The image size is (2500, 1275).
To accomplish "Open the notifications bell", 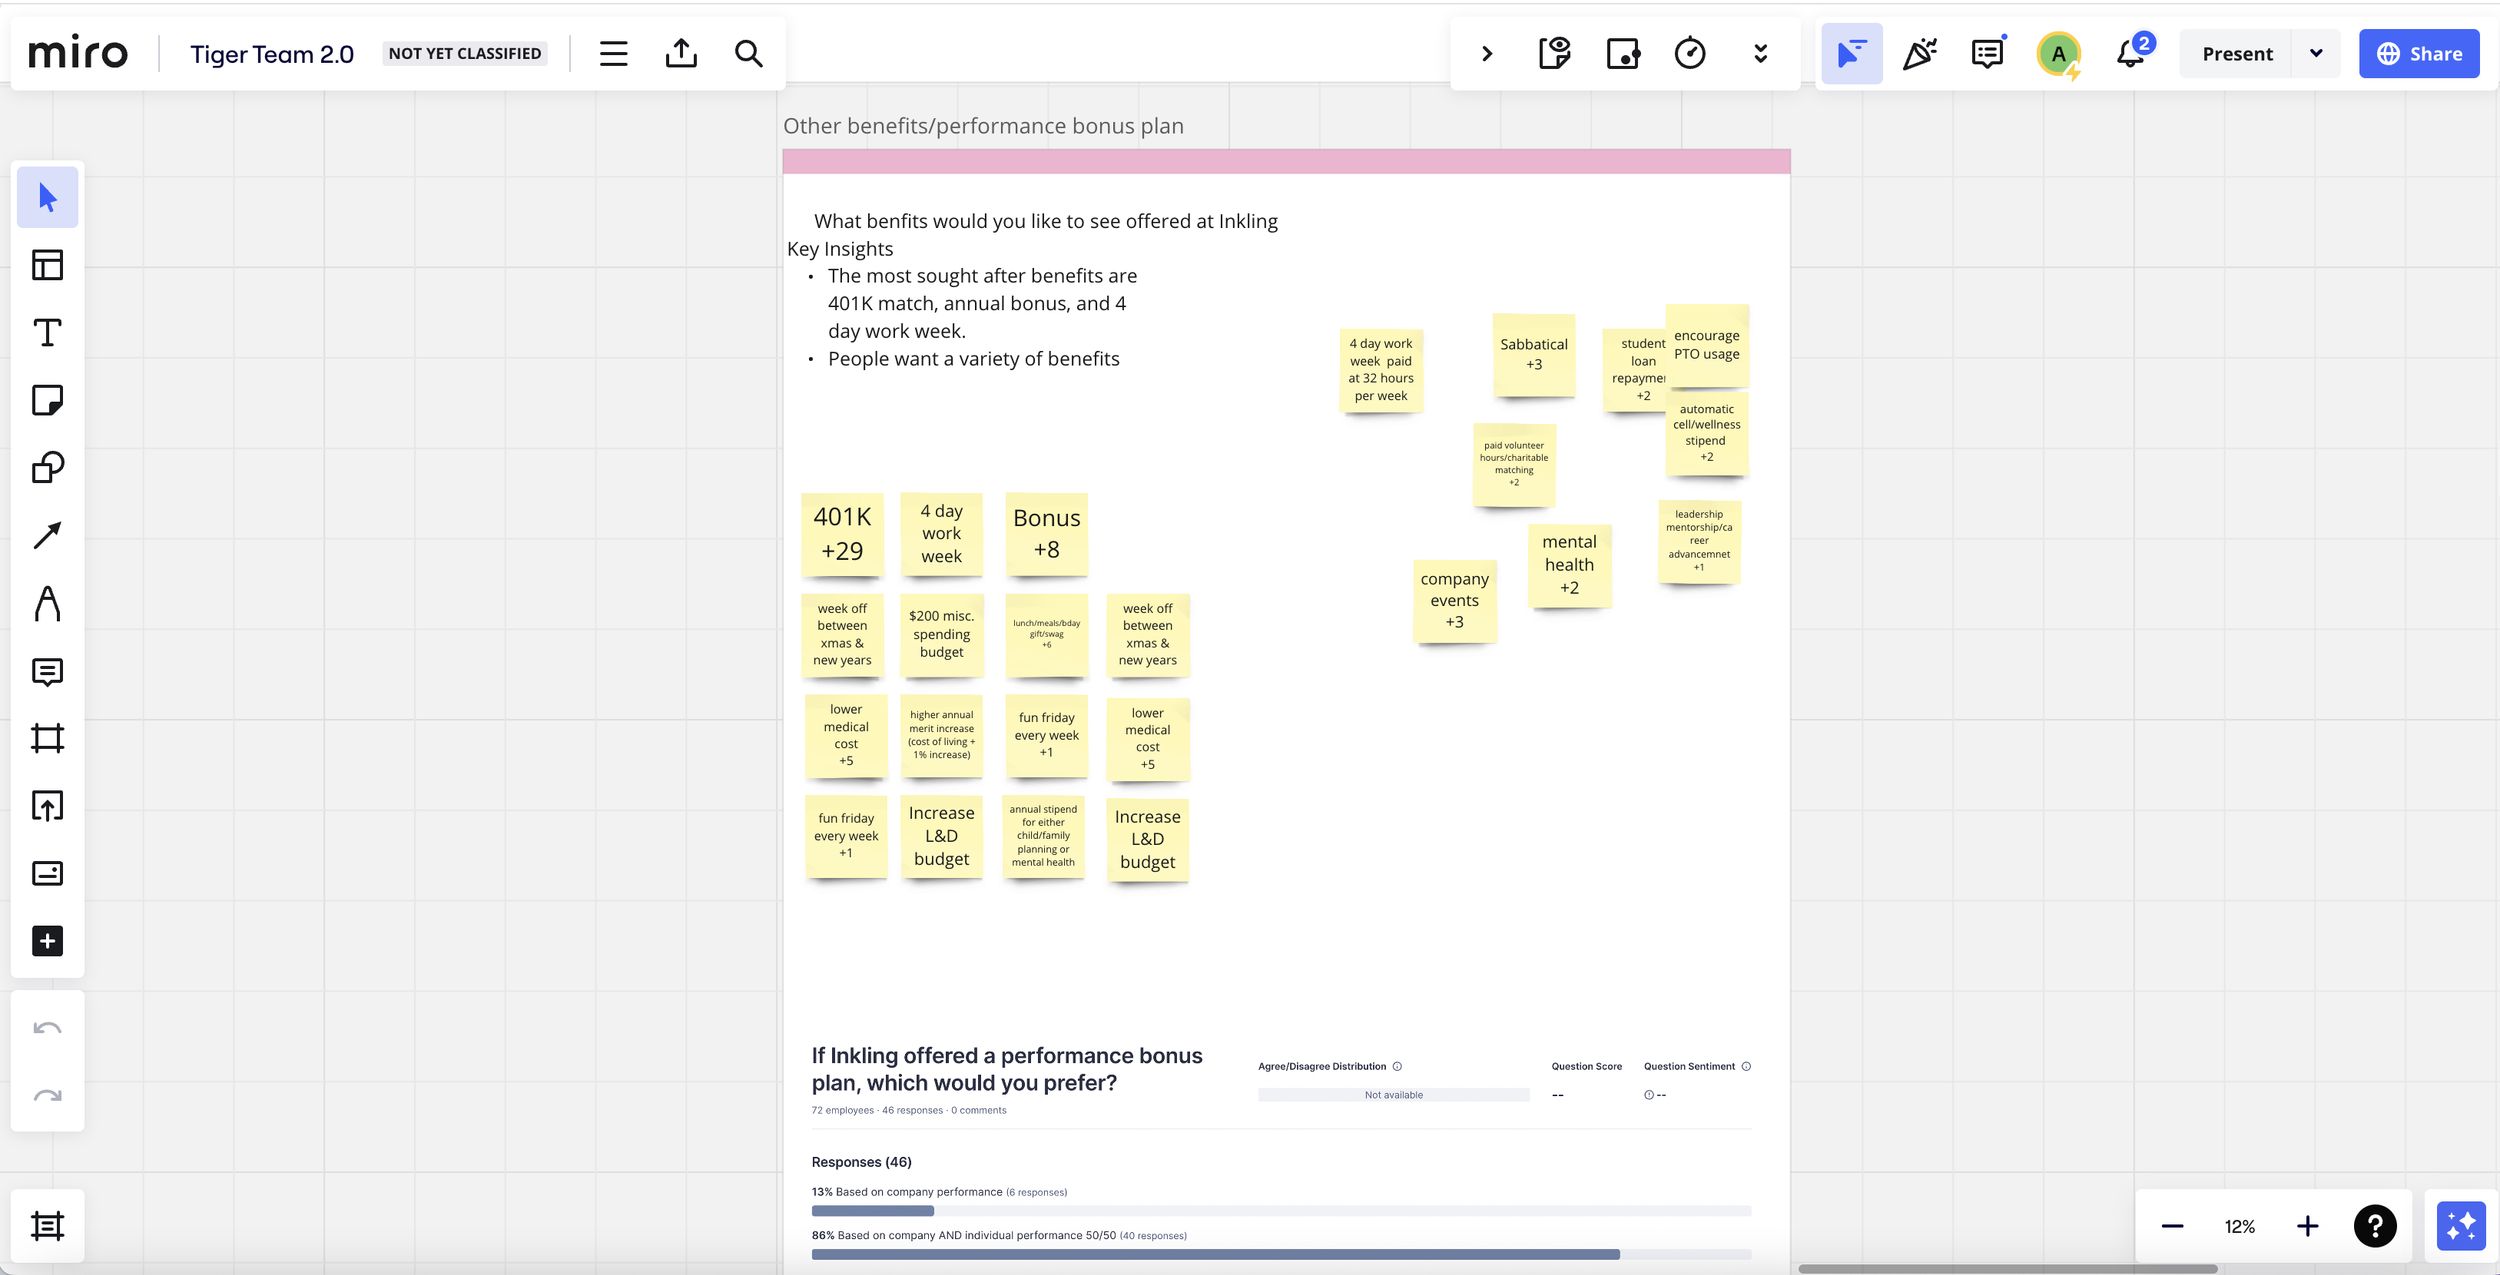I will coord(2131,53).
